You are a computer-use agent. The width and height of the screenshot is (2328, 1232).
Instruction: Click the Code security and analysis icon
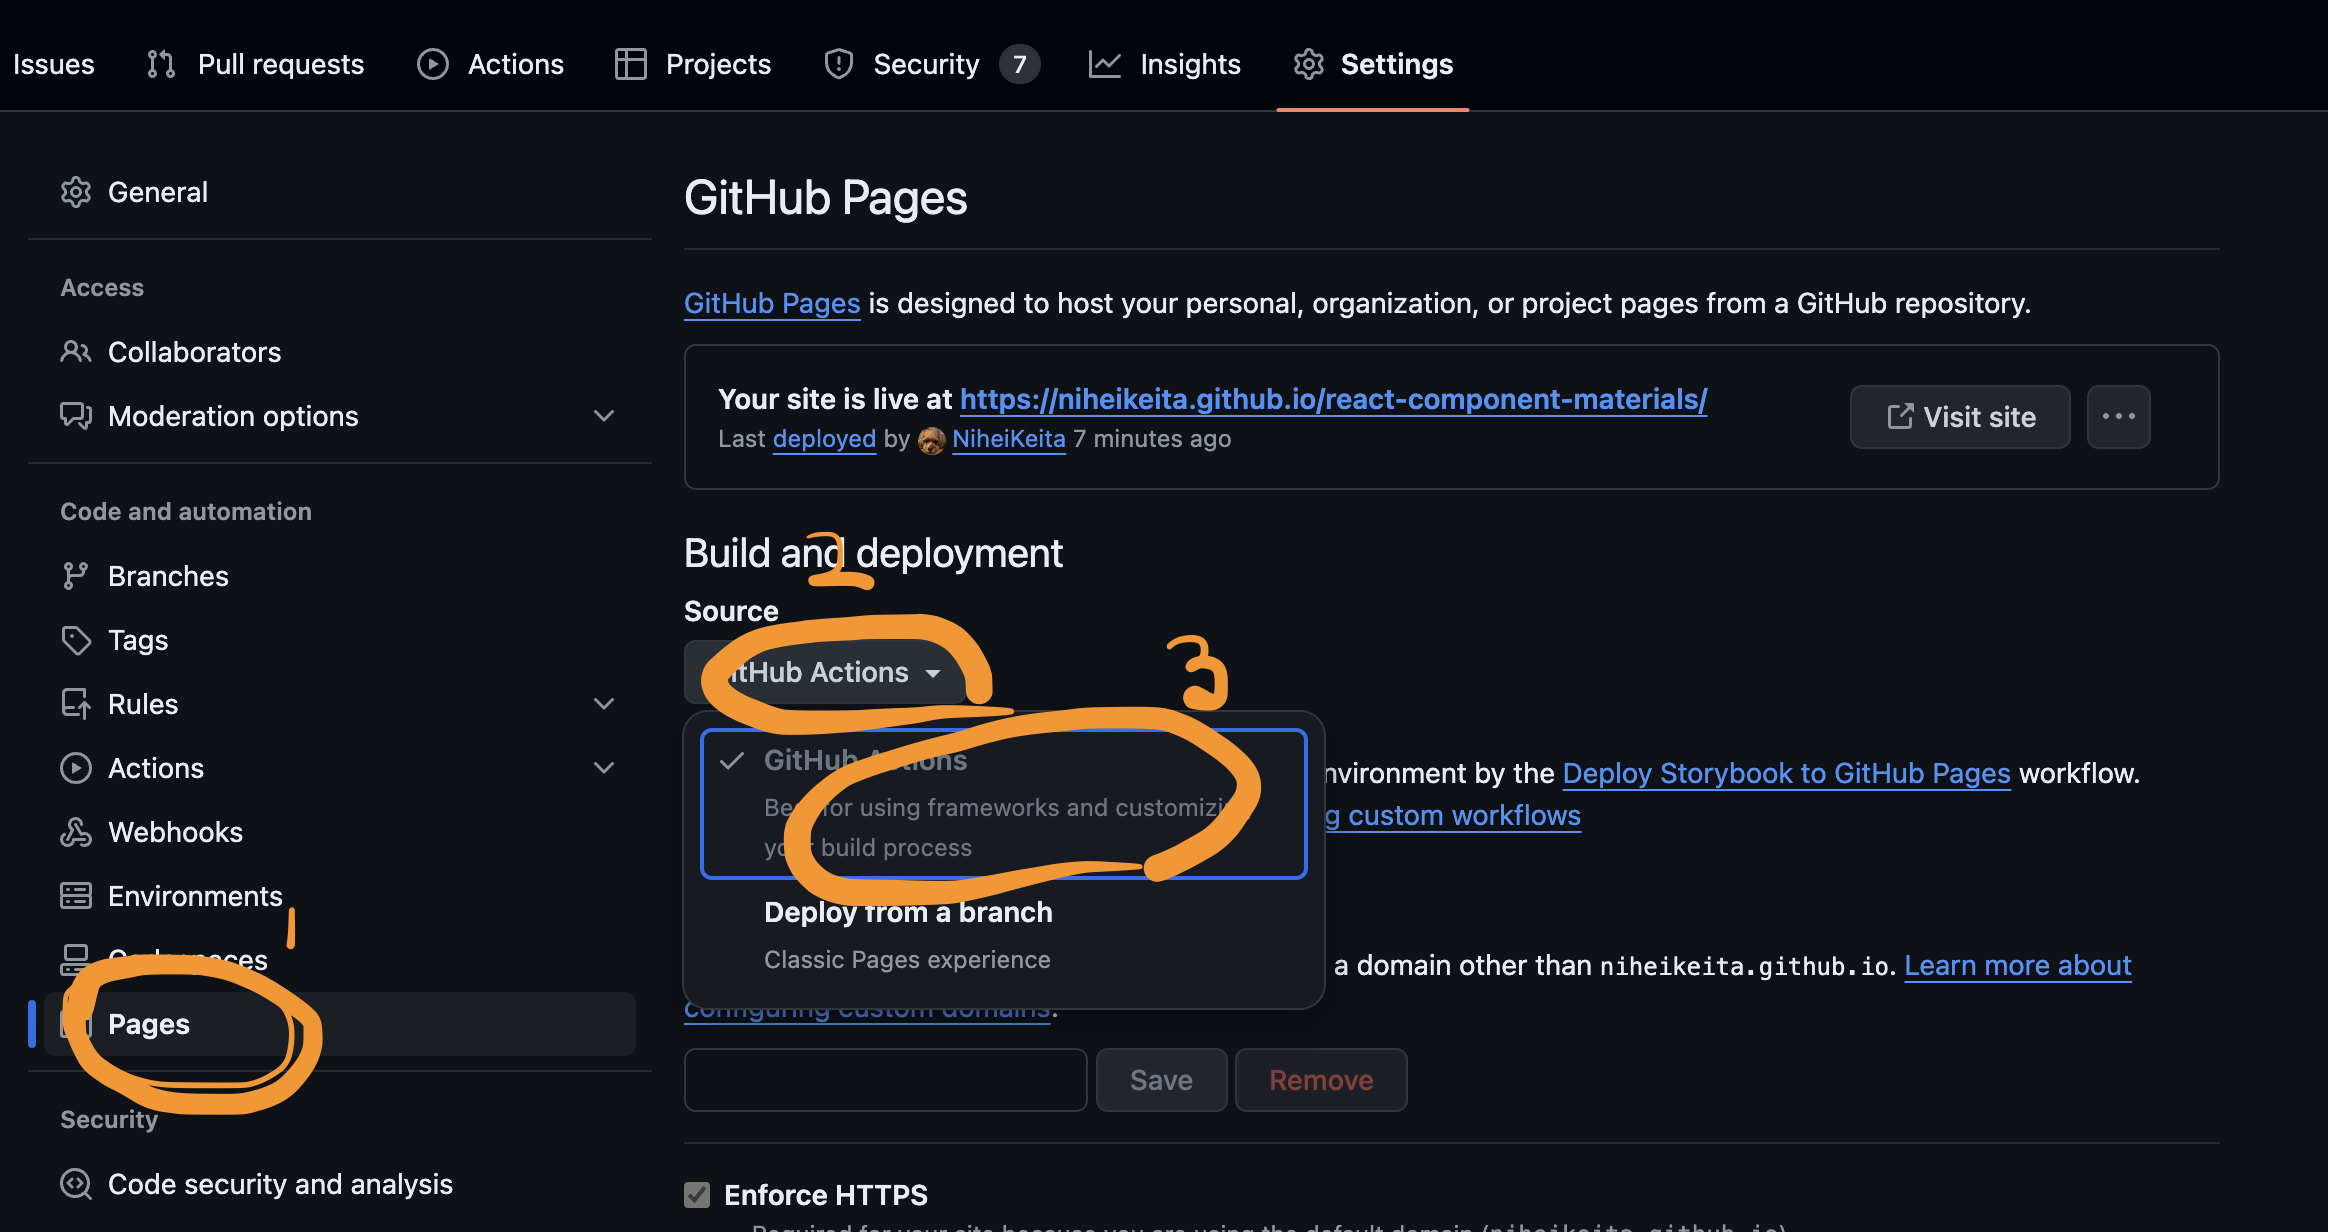point(76,1184)
